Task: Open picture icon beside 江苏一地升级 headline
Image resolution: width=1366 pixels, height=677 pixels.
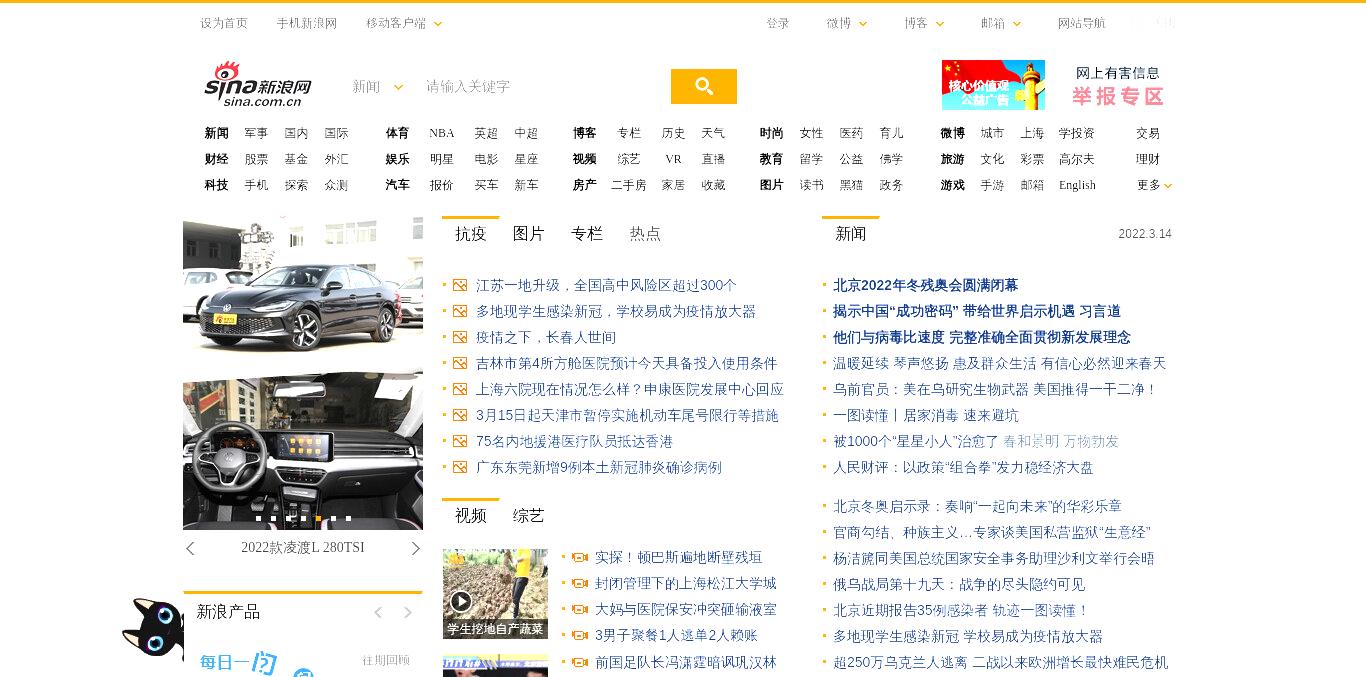Action: [x=460, y=285]
